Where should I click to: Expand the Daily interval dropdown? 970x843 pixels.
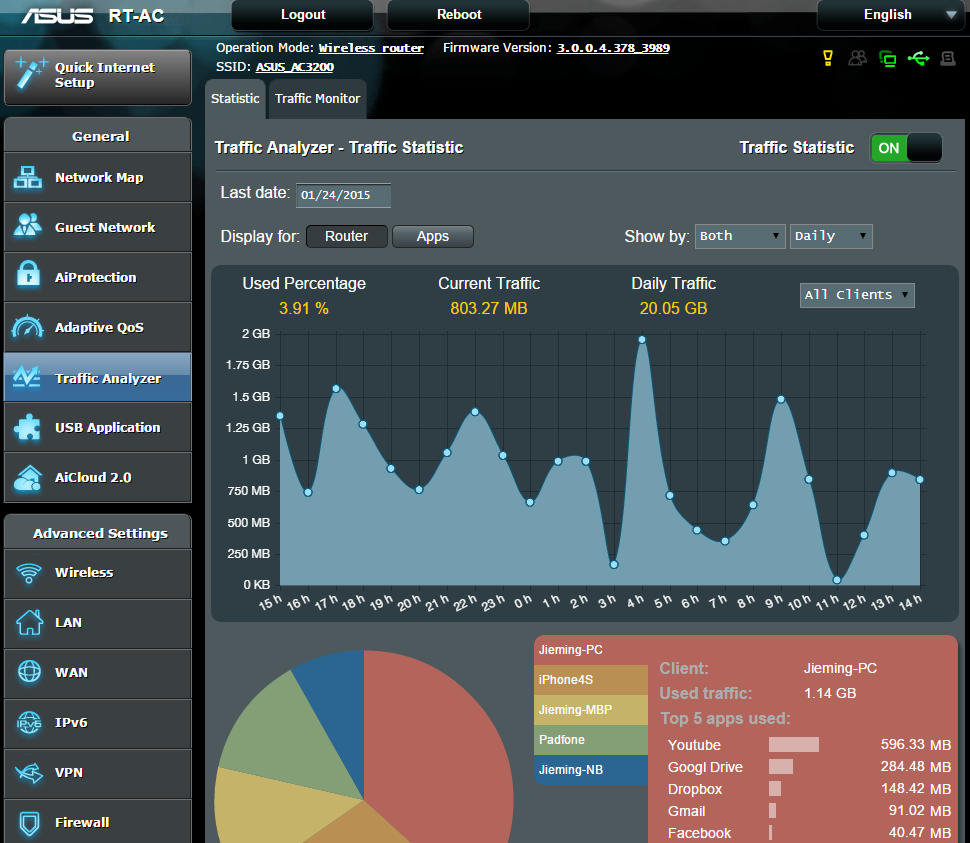[x=831, y=236]
